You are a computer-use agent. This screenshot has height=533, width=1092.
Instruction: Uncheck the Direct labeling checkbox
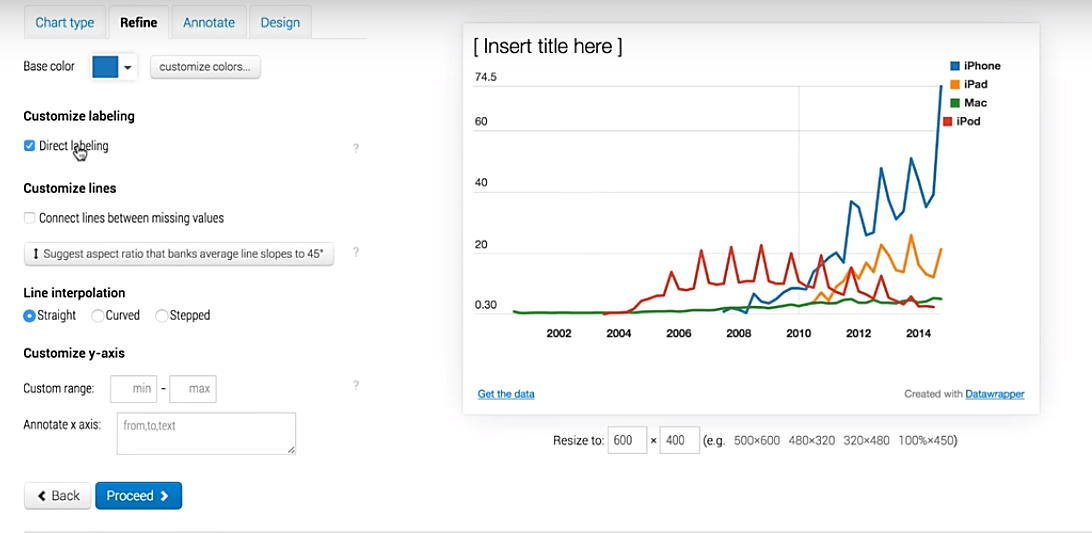point(29,146)
